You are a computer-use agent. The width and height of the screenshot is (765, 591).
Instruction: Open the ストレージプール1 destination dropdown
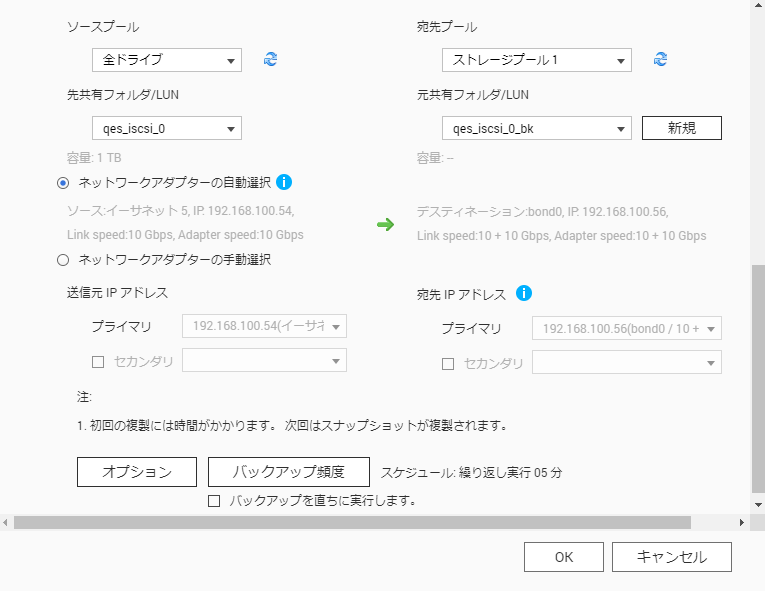pos(536,60)
